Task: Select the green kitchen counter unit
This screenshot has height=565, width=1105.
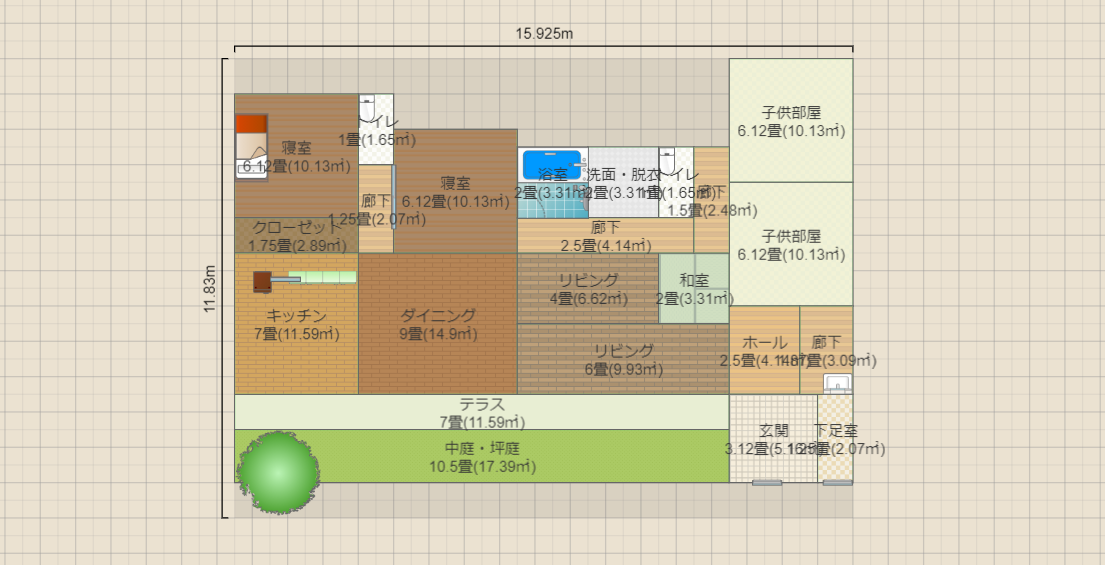Action: [x=323, y=277]
